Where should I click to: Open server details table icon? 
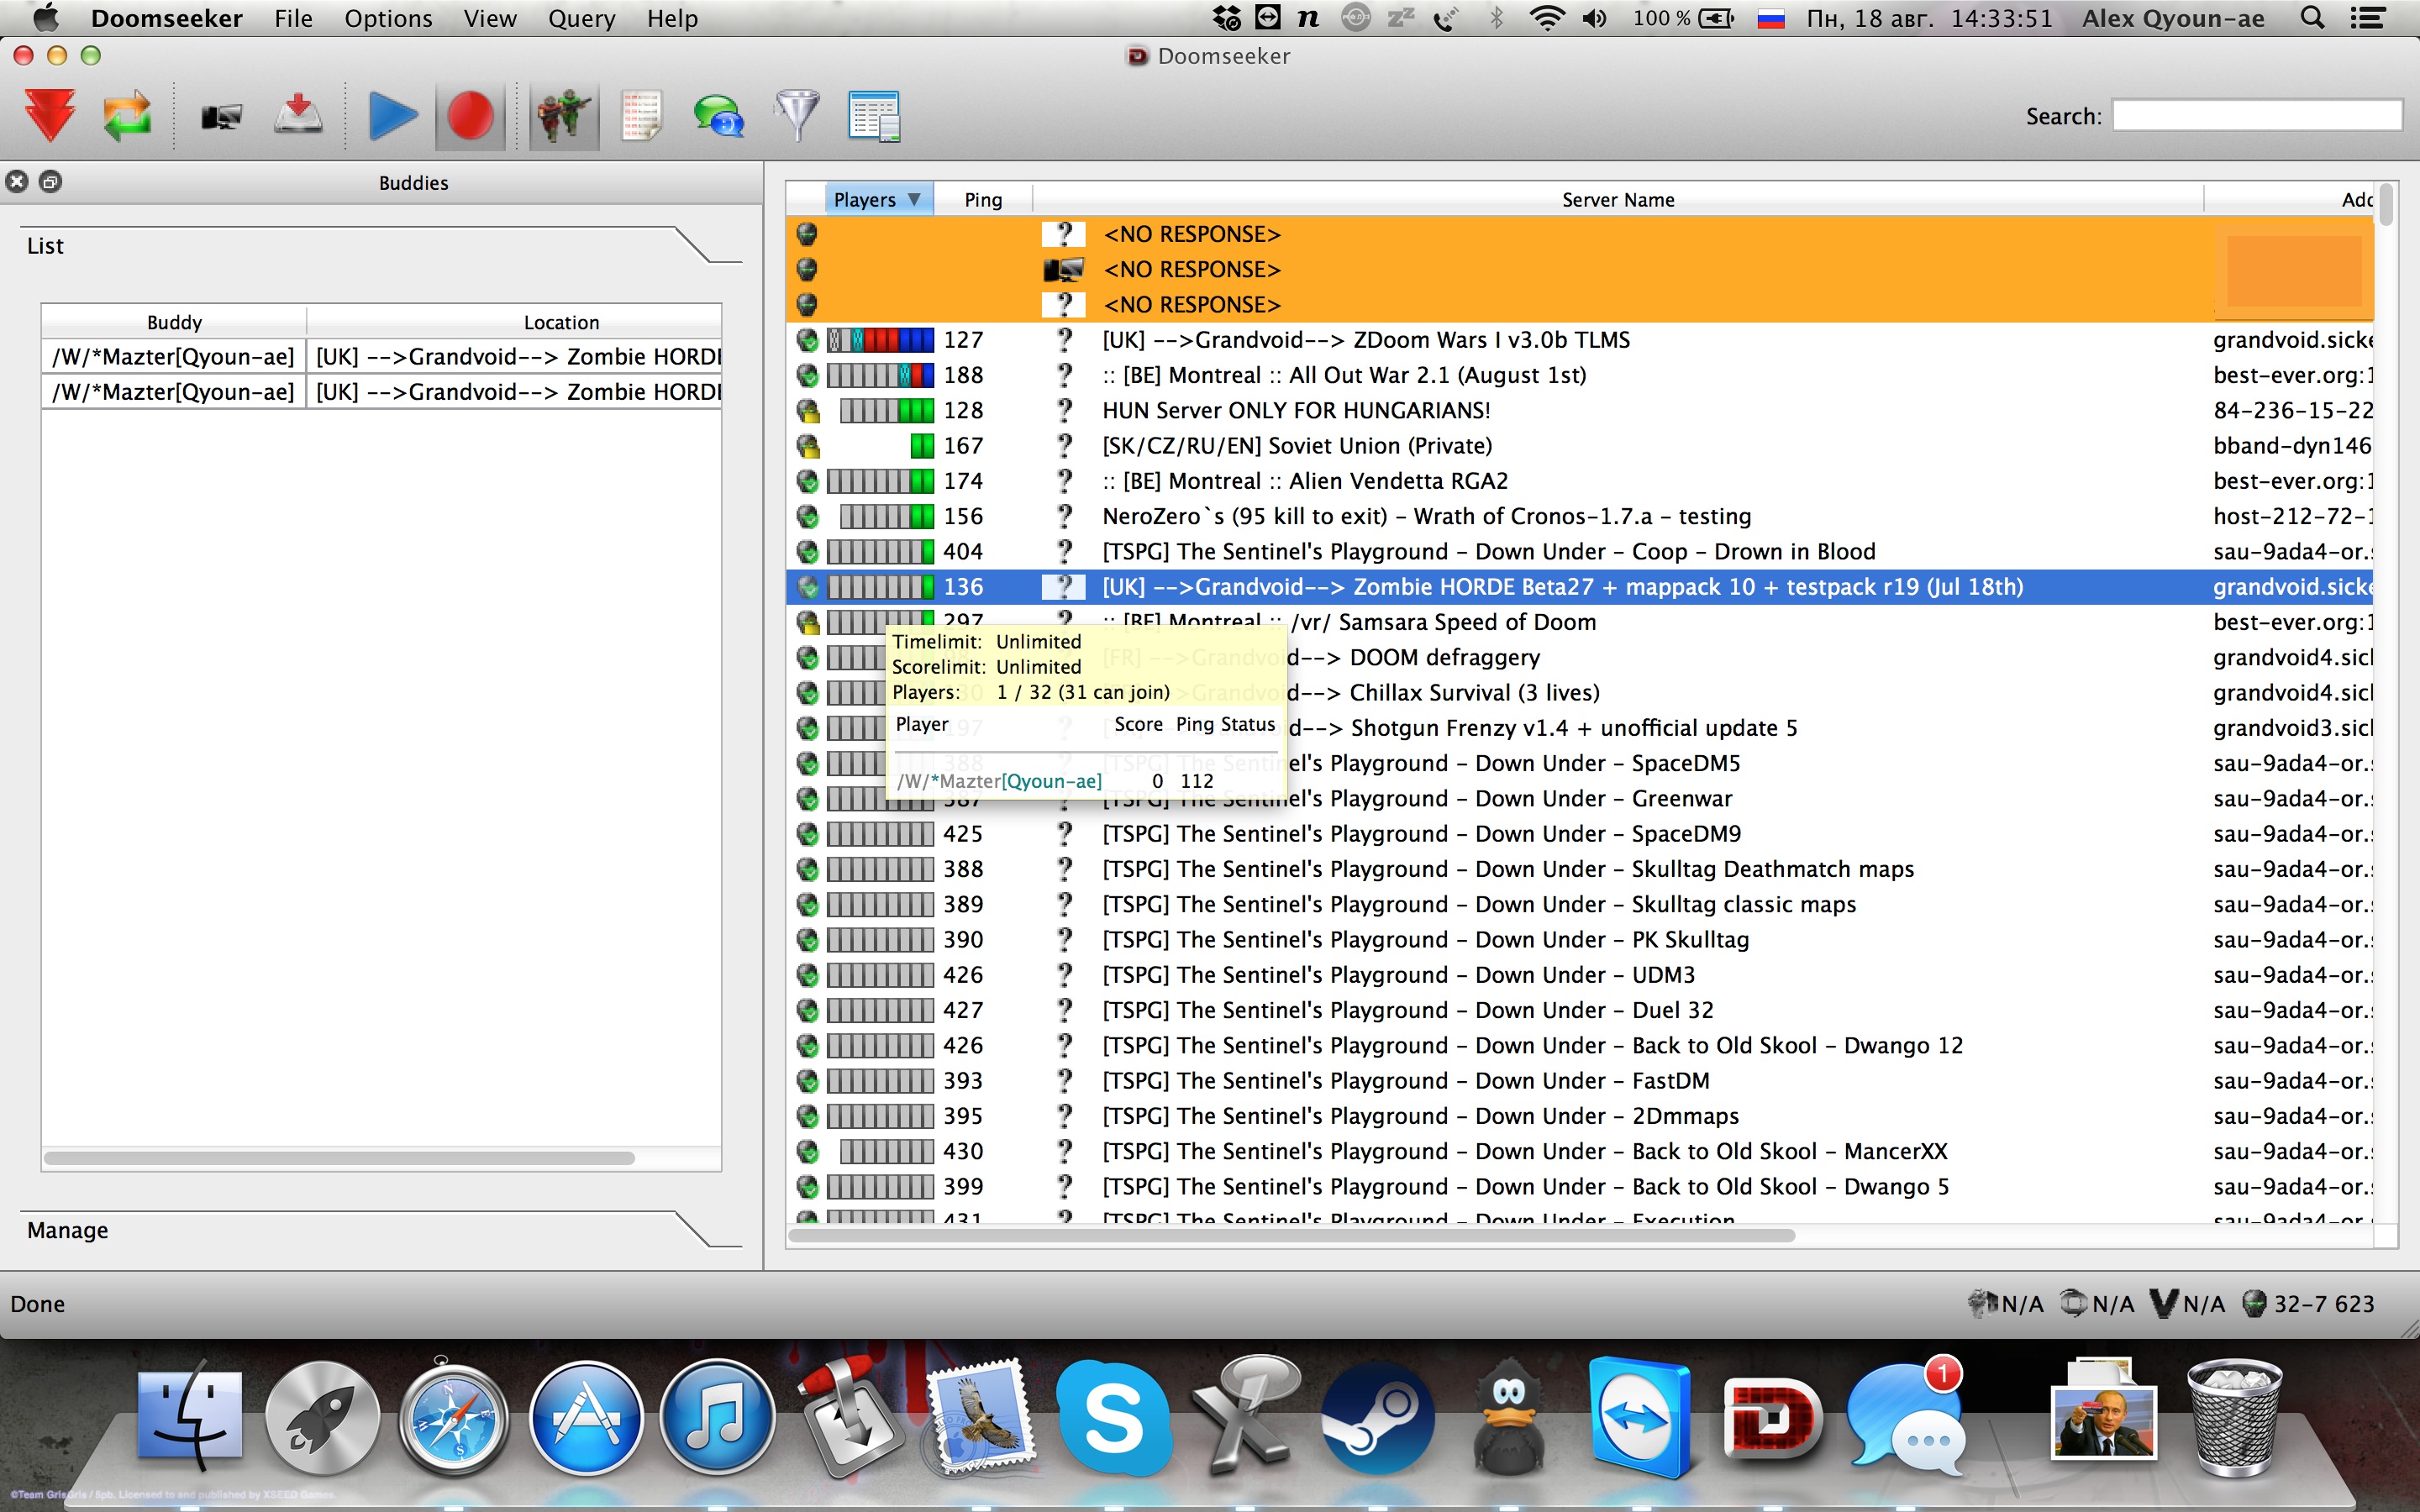pos(874,116)
